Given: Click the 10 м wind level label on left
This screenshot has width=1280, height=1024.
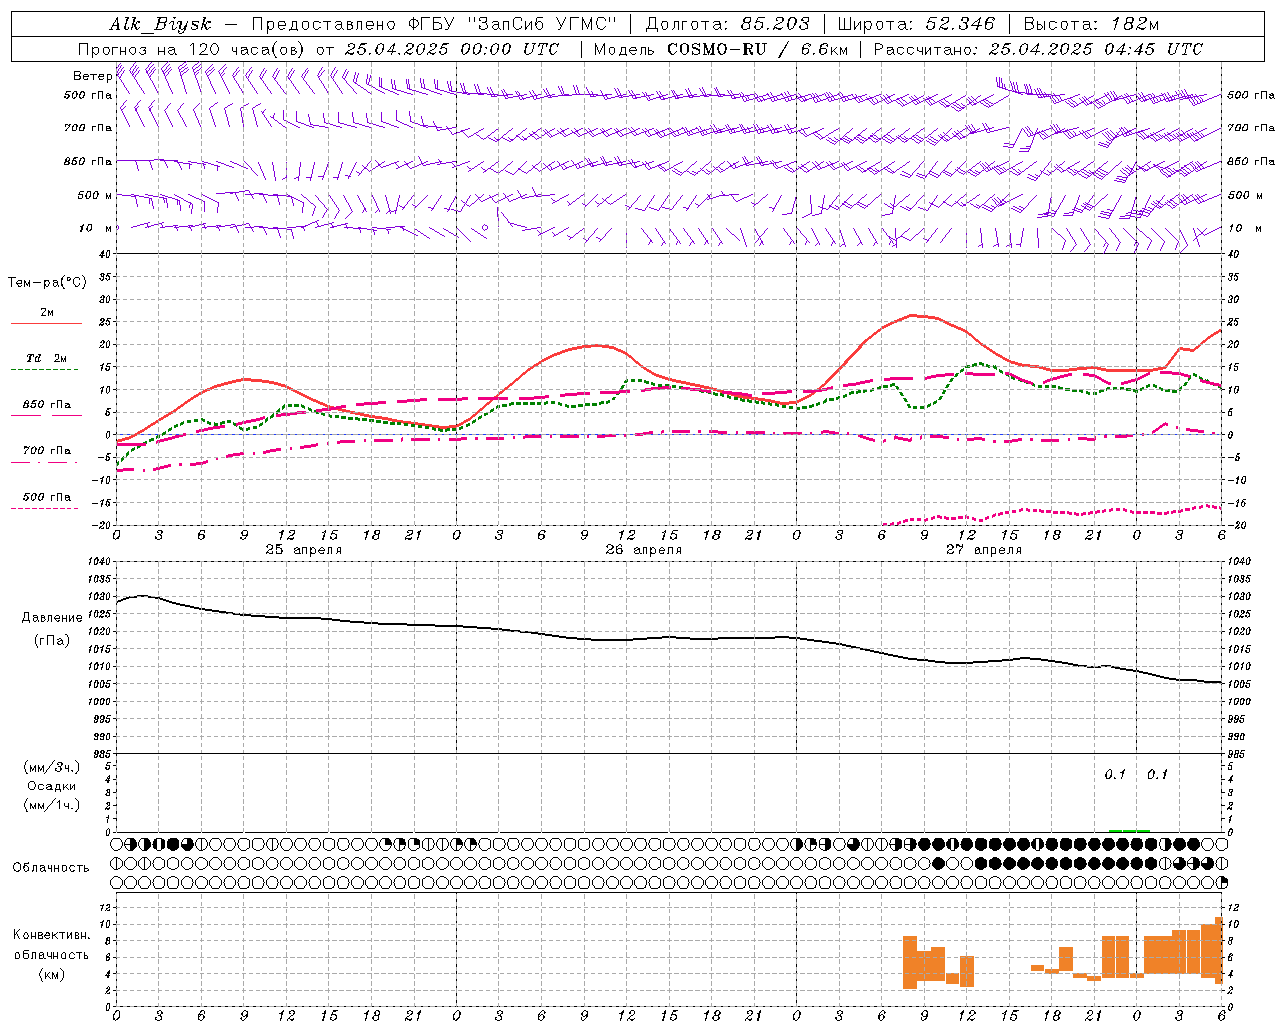Looking at the screenshot, I should [x=95, y=228].
